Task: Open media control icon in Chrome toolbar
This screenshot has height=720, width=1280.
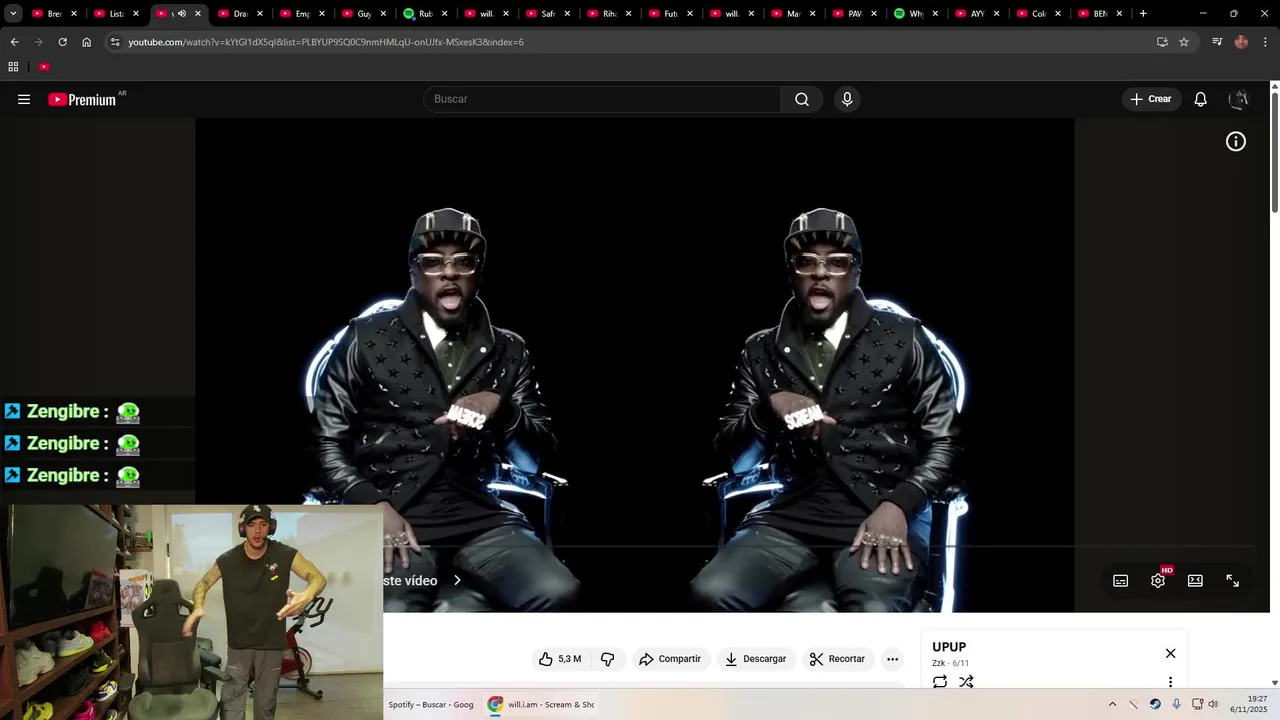Action: (x=1217, y=42)
